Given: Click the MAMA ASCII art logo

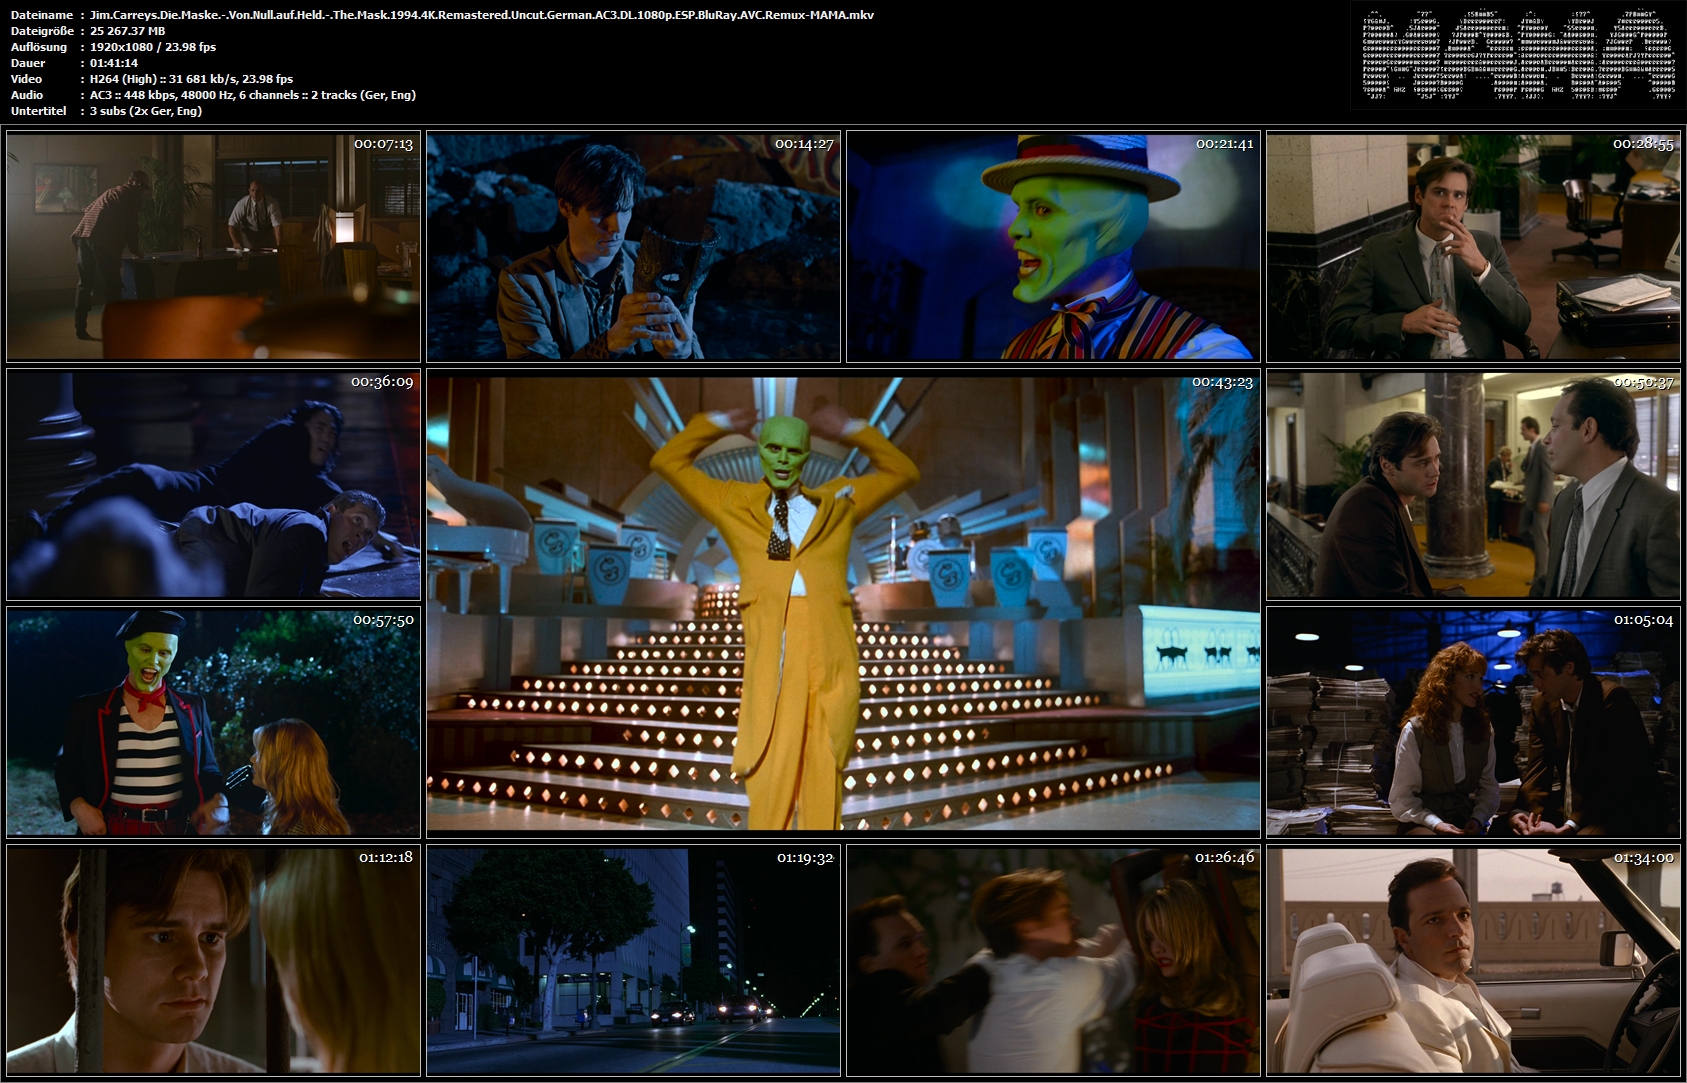Looking at the screenshot, I should pos(1518,55).
